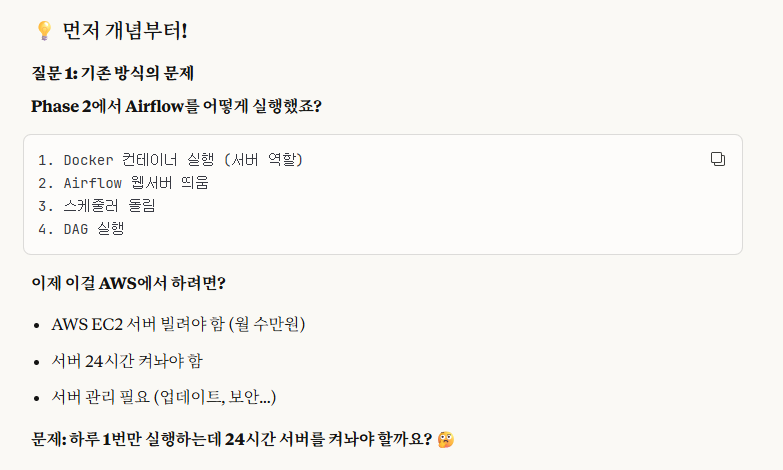The height and width of the screenshot is (470, 783).
Task: Click the thinking face emoji
Action: tap(445, 440)
